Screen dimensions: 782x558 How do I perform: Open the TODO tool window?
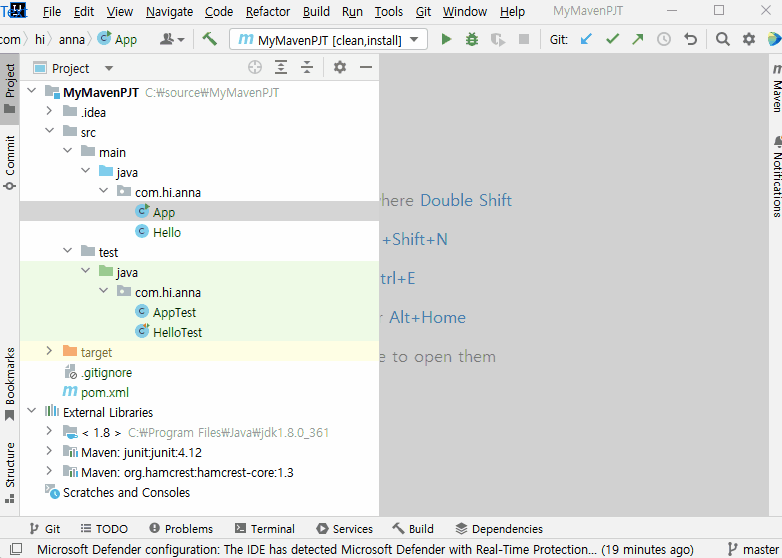[x=104, y=529]
